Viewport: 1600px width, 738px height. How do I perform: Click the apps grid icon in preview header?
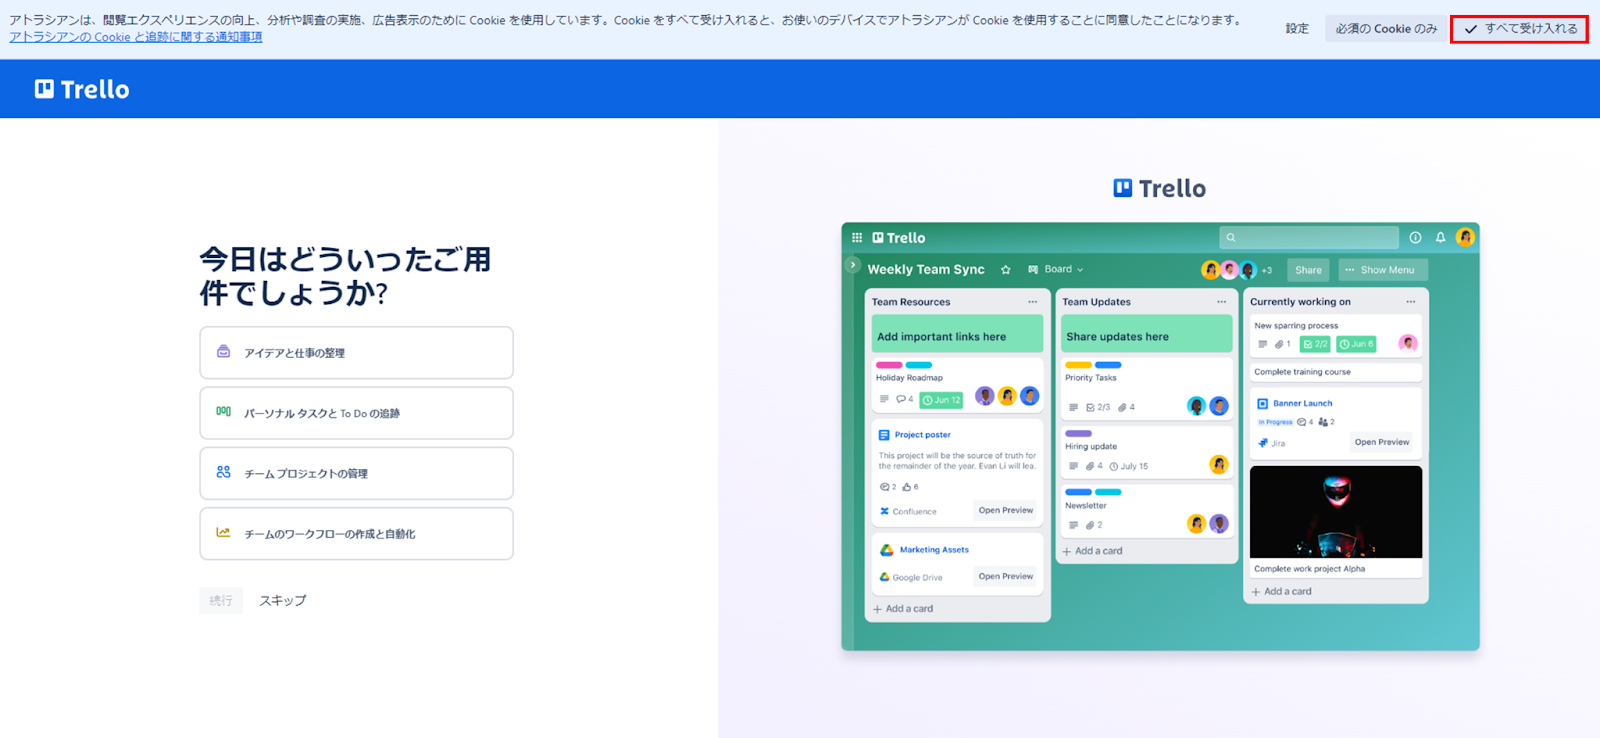pyautogui.click(x=857, y=238)
